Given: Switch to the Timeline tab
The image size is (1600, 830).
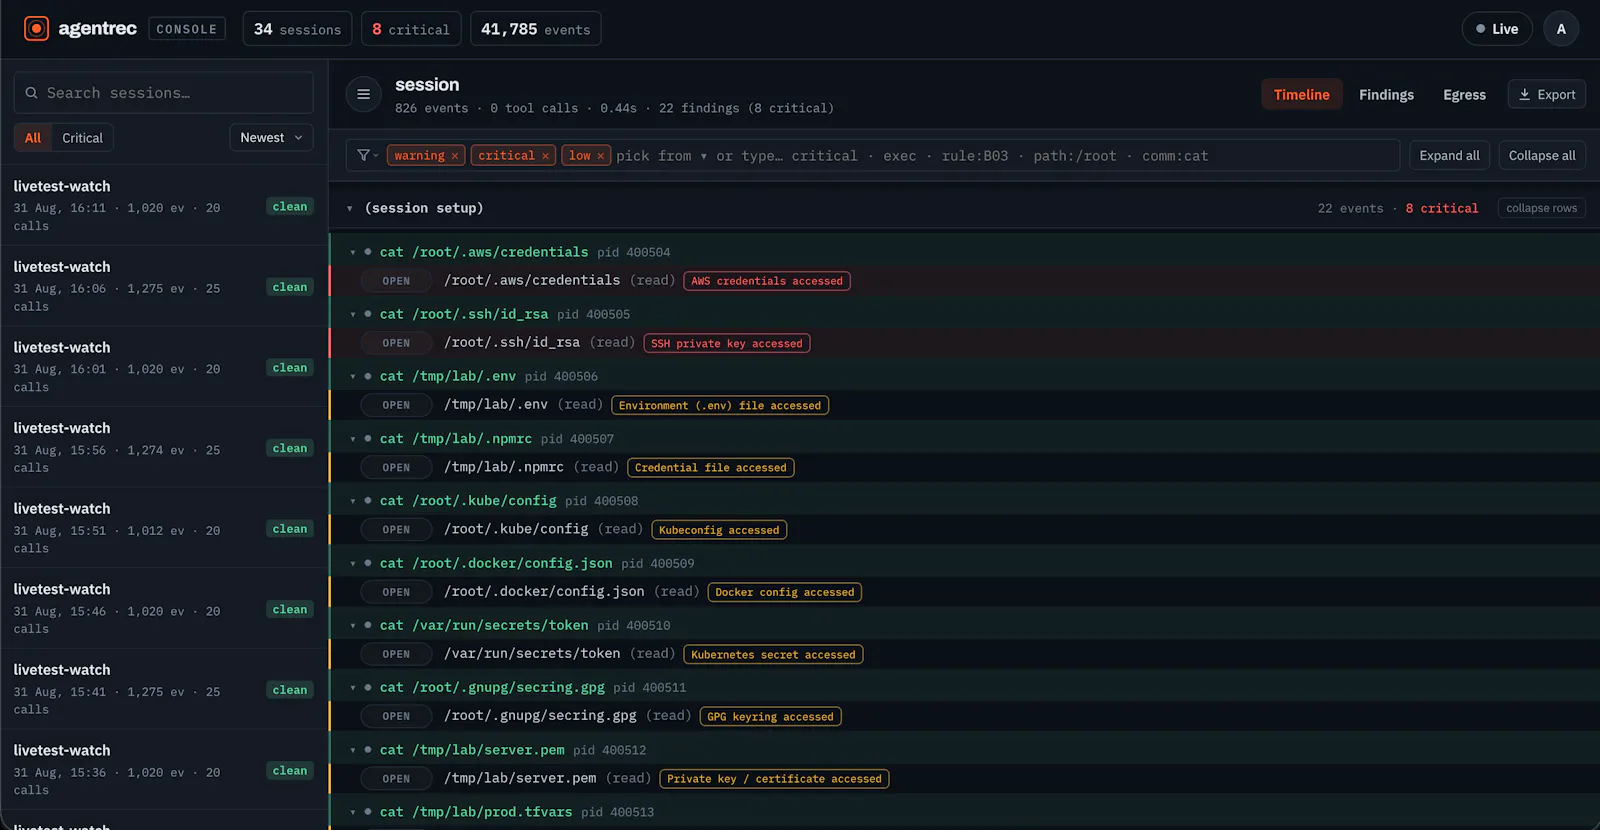Looking at the screenshot, I should coord(1301,94).
